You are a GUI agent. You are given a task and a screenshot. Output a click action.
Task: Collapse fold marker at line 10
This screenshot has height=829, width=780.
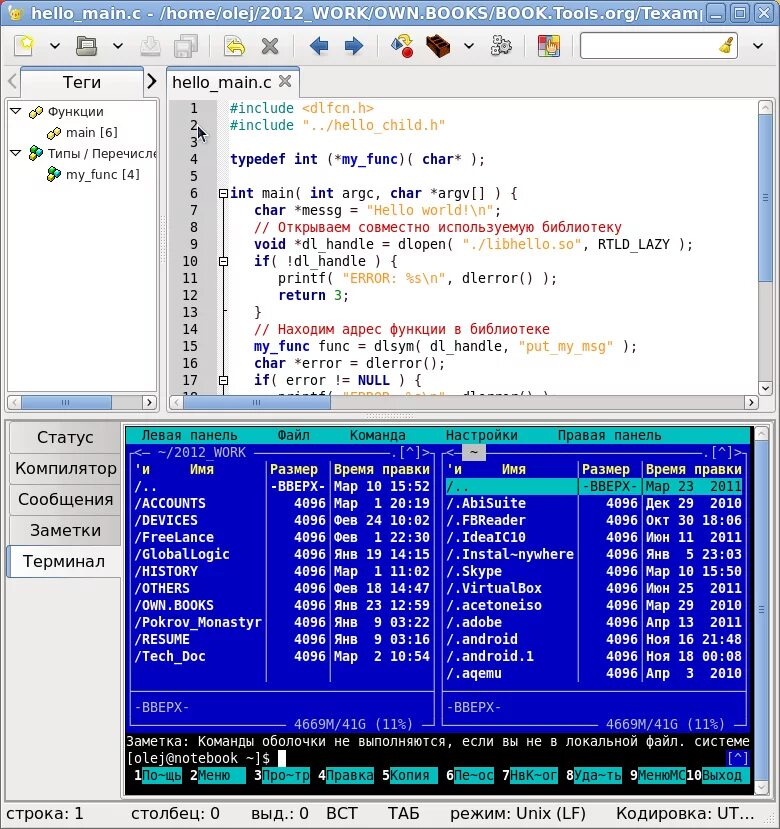[x=223, y=261]
